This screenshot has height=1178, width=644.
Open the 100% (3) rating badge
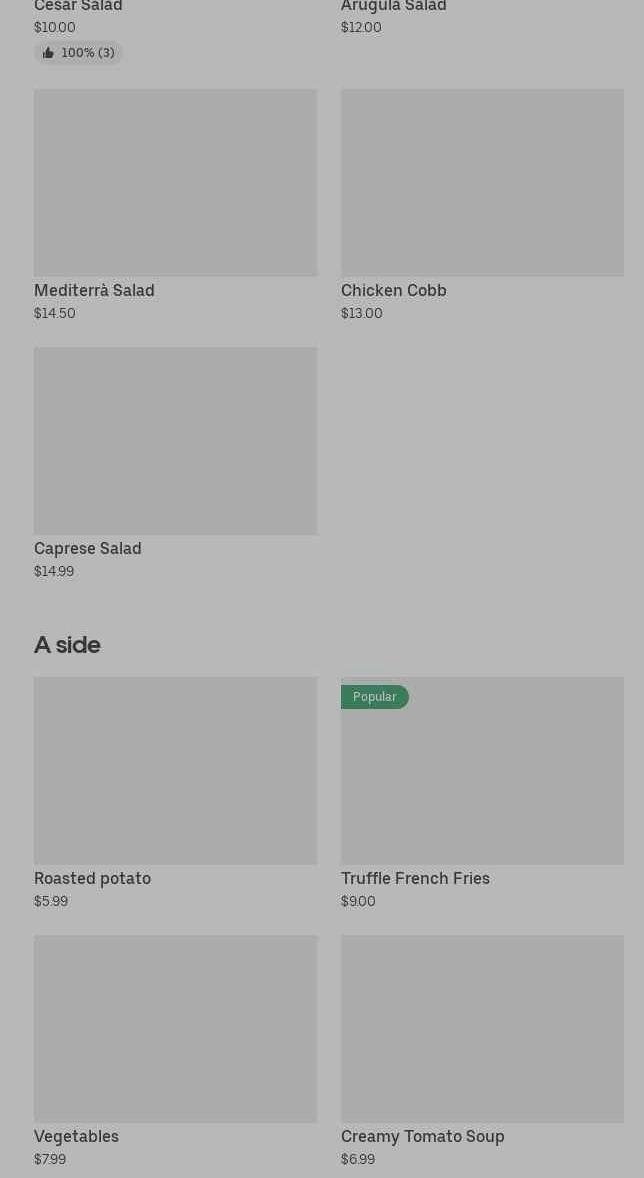click(x=79, y=53)
